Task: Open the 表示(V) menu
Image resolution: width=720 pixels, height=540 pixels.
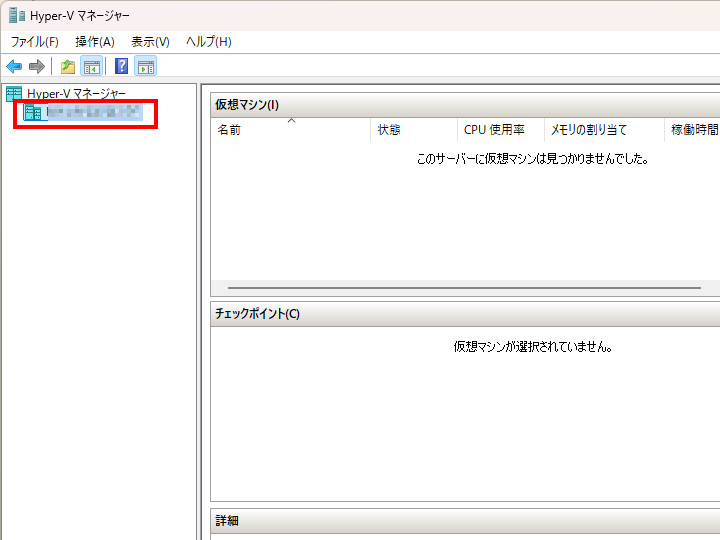Action: 150,42
